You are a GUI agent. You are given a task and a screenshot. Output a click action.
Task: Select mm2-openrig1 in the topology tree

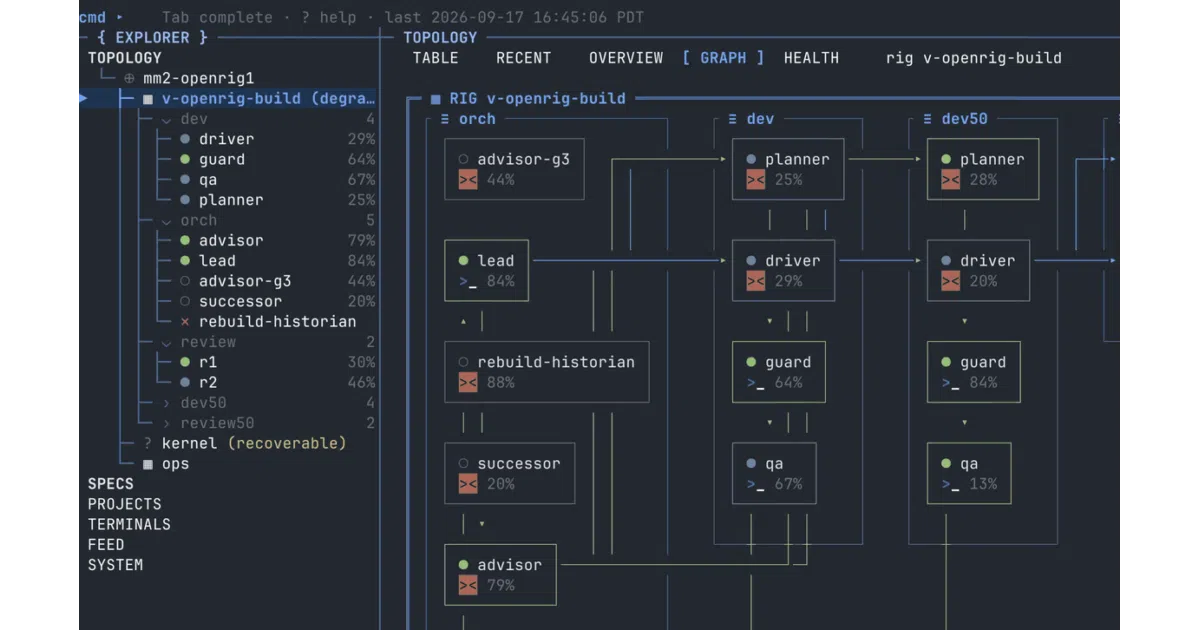click(x=198, y=78)
